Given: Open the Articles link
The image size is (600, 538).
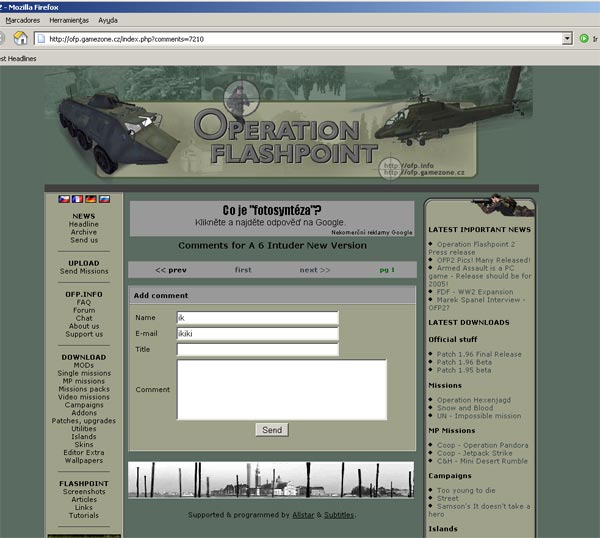Looking at the screenshot, I should 84,500.
